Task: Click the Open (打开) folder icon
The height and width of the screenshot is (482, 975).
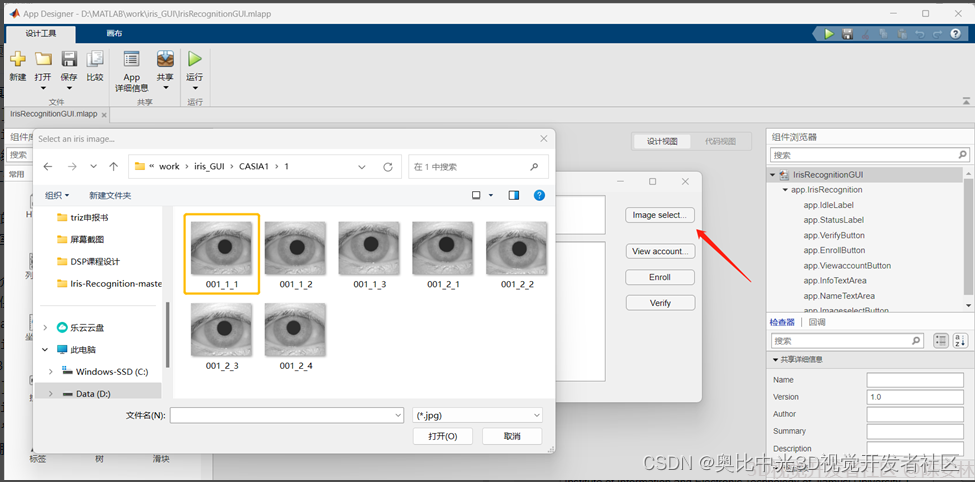Action: 43,59
